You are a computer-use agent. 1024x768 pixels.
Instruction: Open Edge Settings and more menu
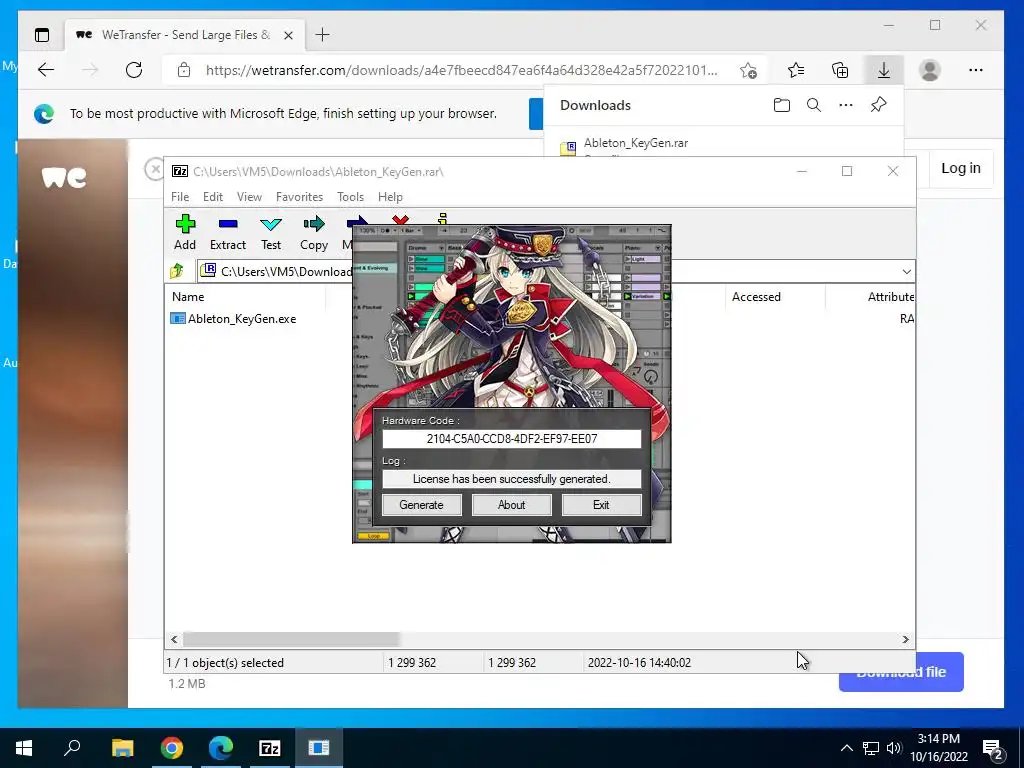[976, 70]
